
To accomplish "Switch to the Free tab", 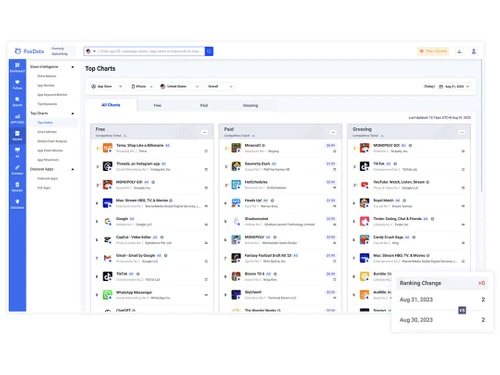I will click(157, 105).
